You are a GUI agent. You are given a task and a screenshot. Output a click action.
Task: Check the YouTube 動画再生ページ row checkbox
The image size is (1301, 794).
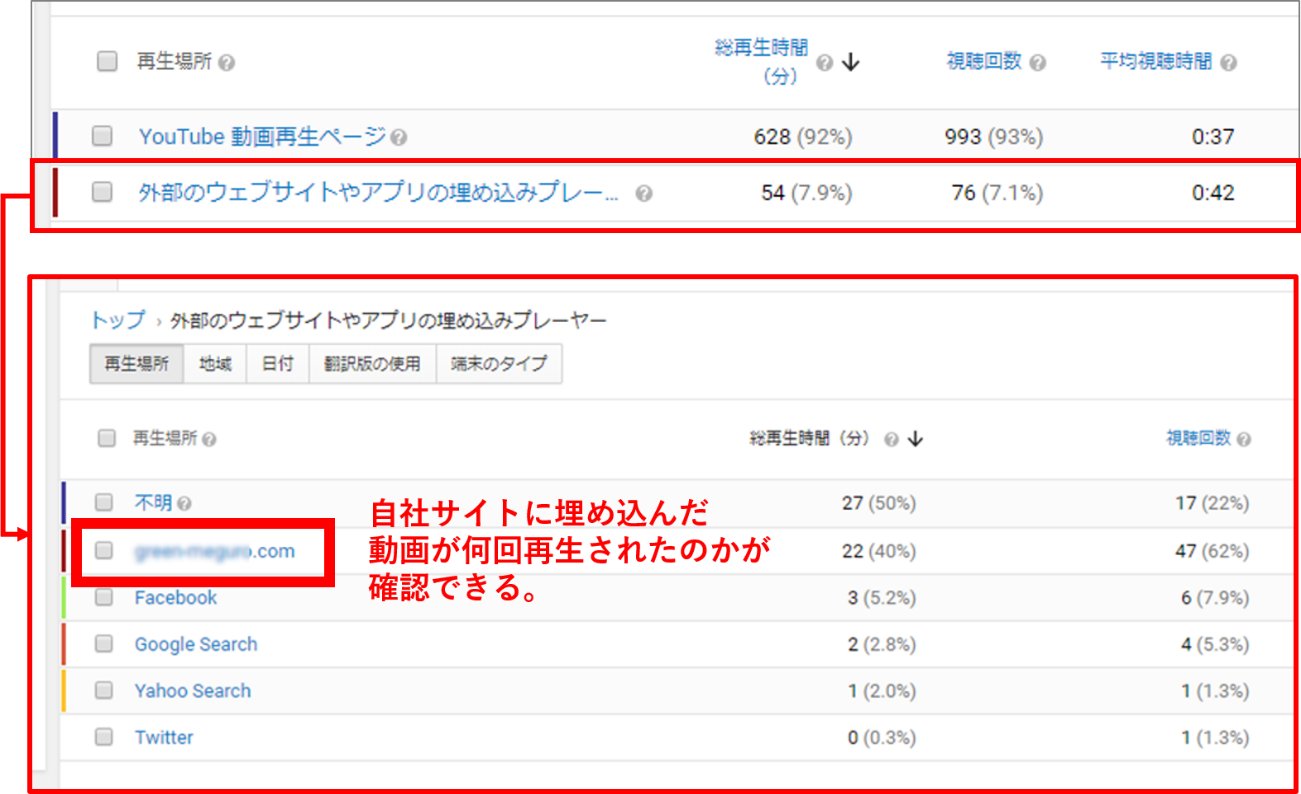coord(102,137)
